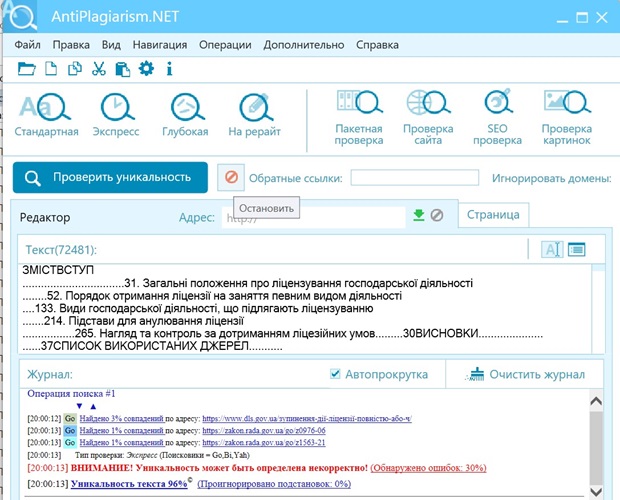This screenshot has height=500, width=620.
Task: Click the info 'i' toolbar icon
Action: click(x=169, y=69)
